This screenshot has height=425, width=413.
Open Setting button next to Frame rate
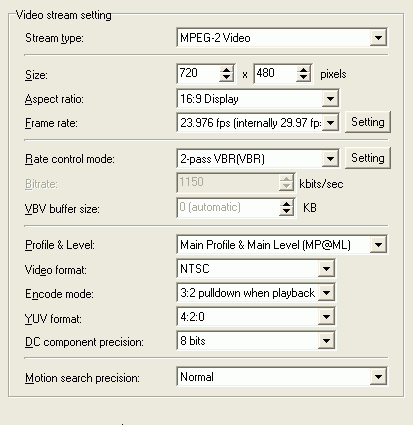pos(368,122)
